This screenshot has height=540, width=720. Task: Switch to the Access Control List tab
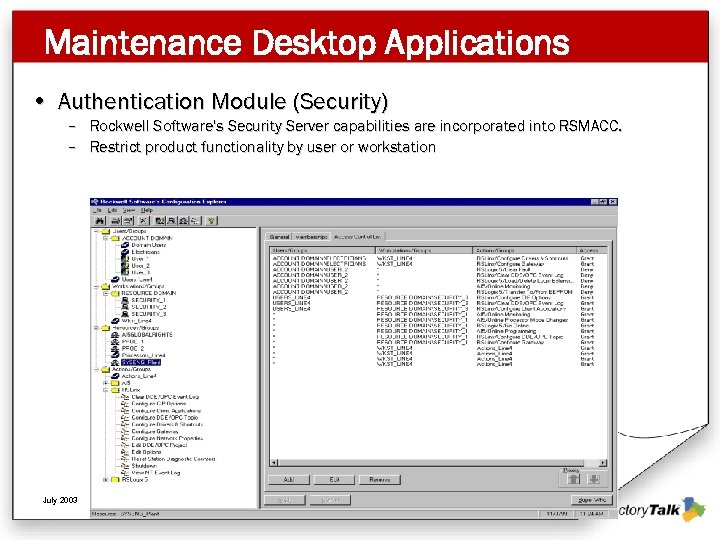point(357,236)
